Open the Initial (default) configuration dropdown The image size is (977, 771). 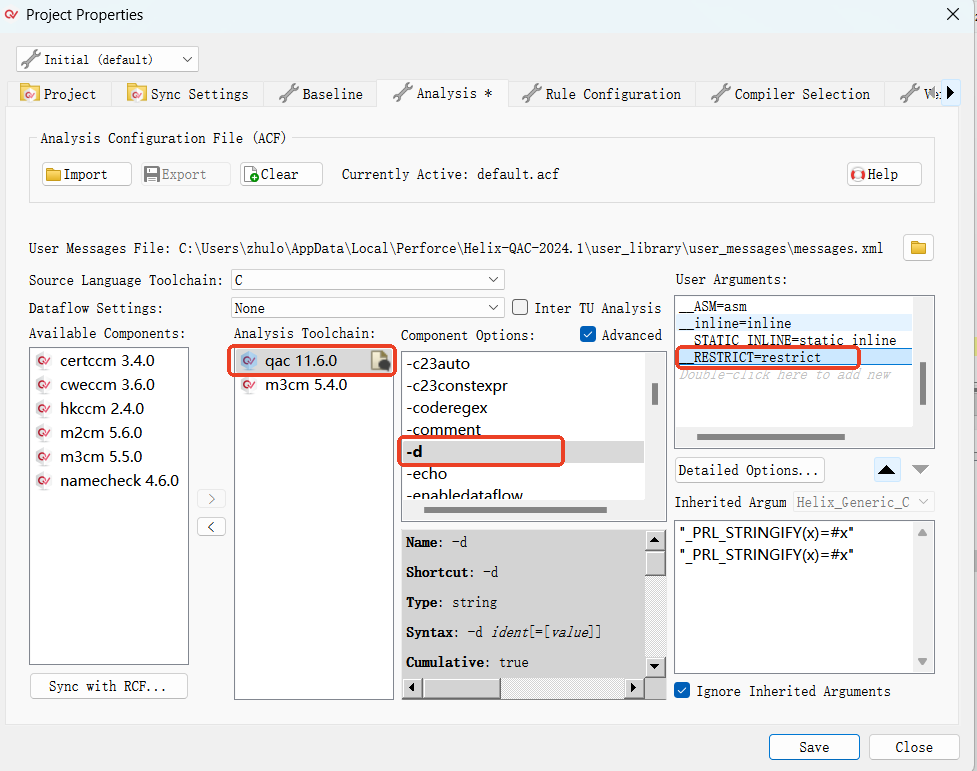[107, 59]
